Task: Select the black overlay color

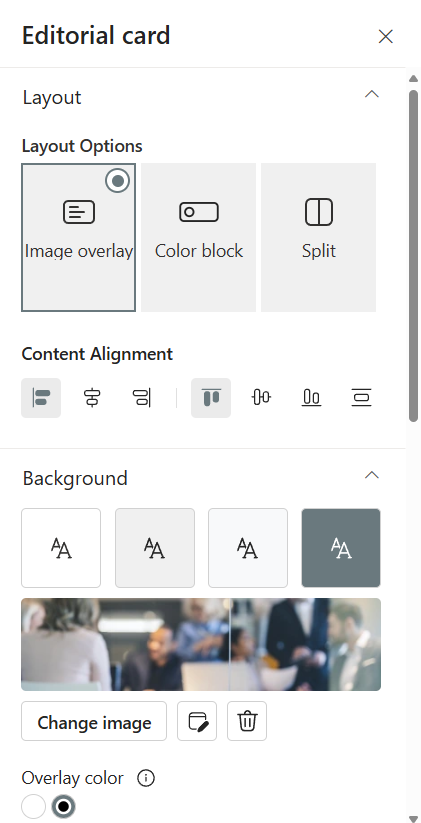Action: [64, 806]
